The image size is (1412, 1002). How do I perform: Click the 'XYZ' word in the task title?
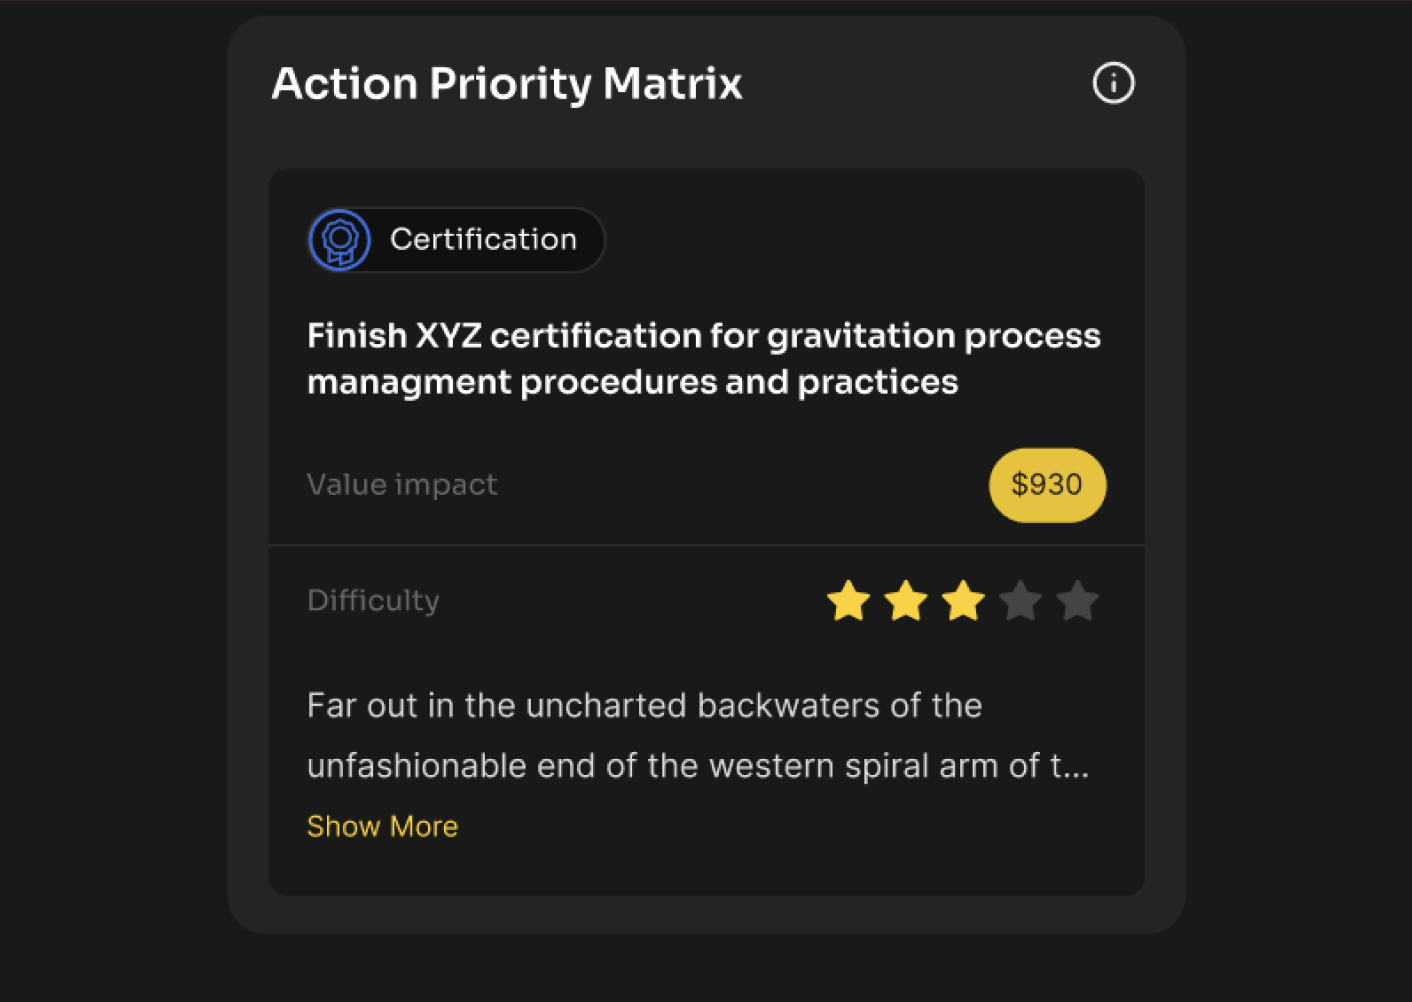pos(448,336)
